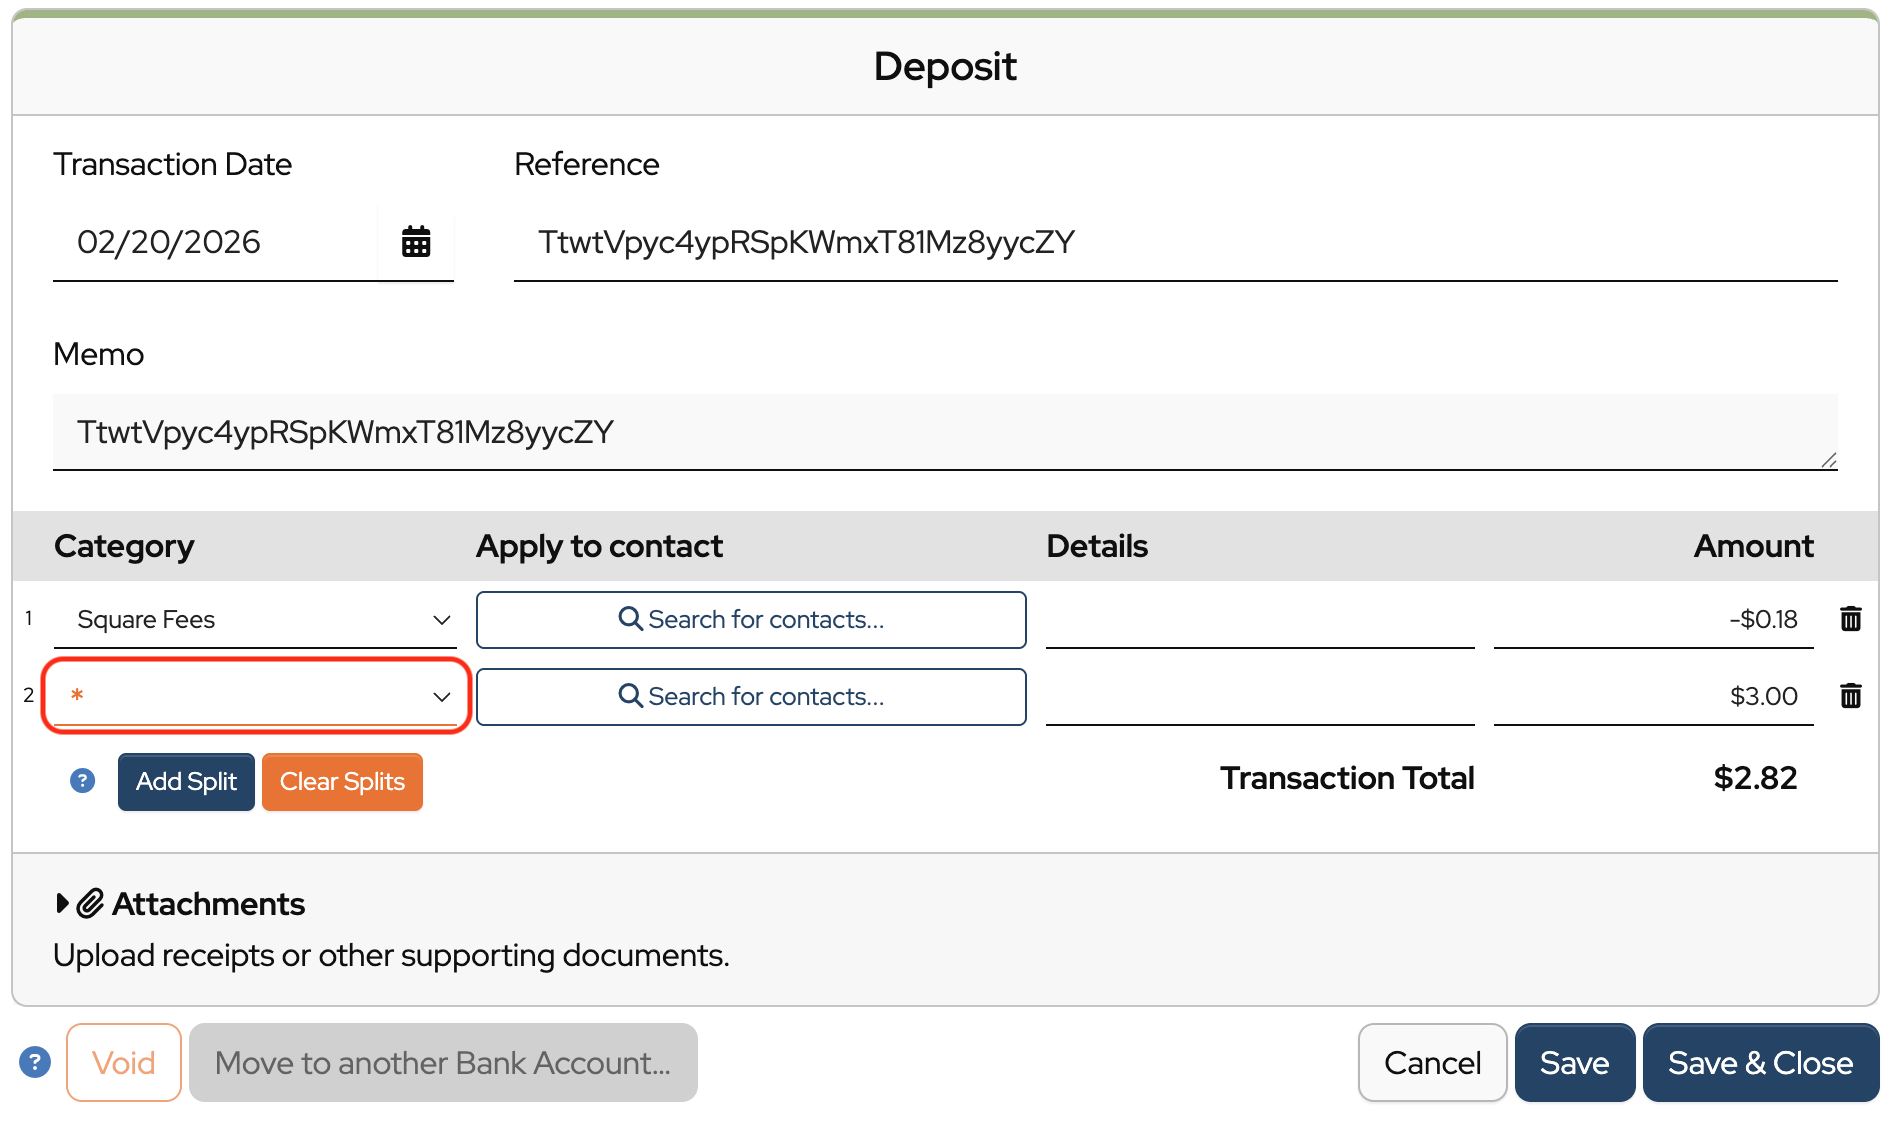
Task: Click the Save button
Action: pos(1574,1062)
